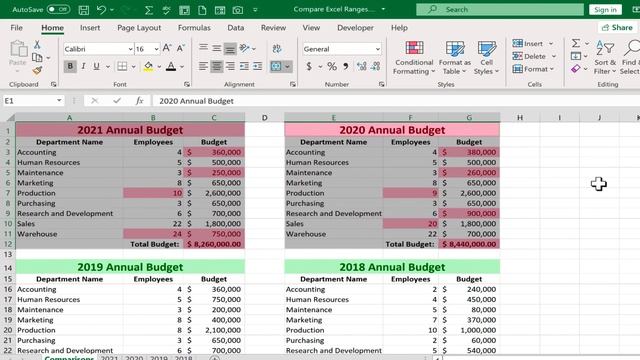Open Cell Styles gallery

(487, 58)
